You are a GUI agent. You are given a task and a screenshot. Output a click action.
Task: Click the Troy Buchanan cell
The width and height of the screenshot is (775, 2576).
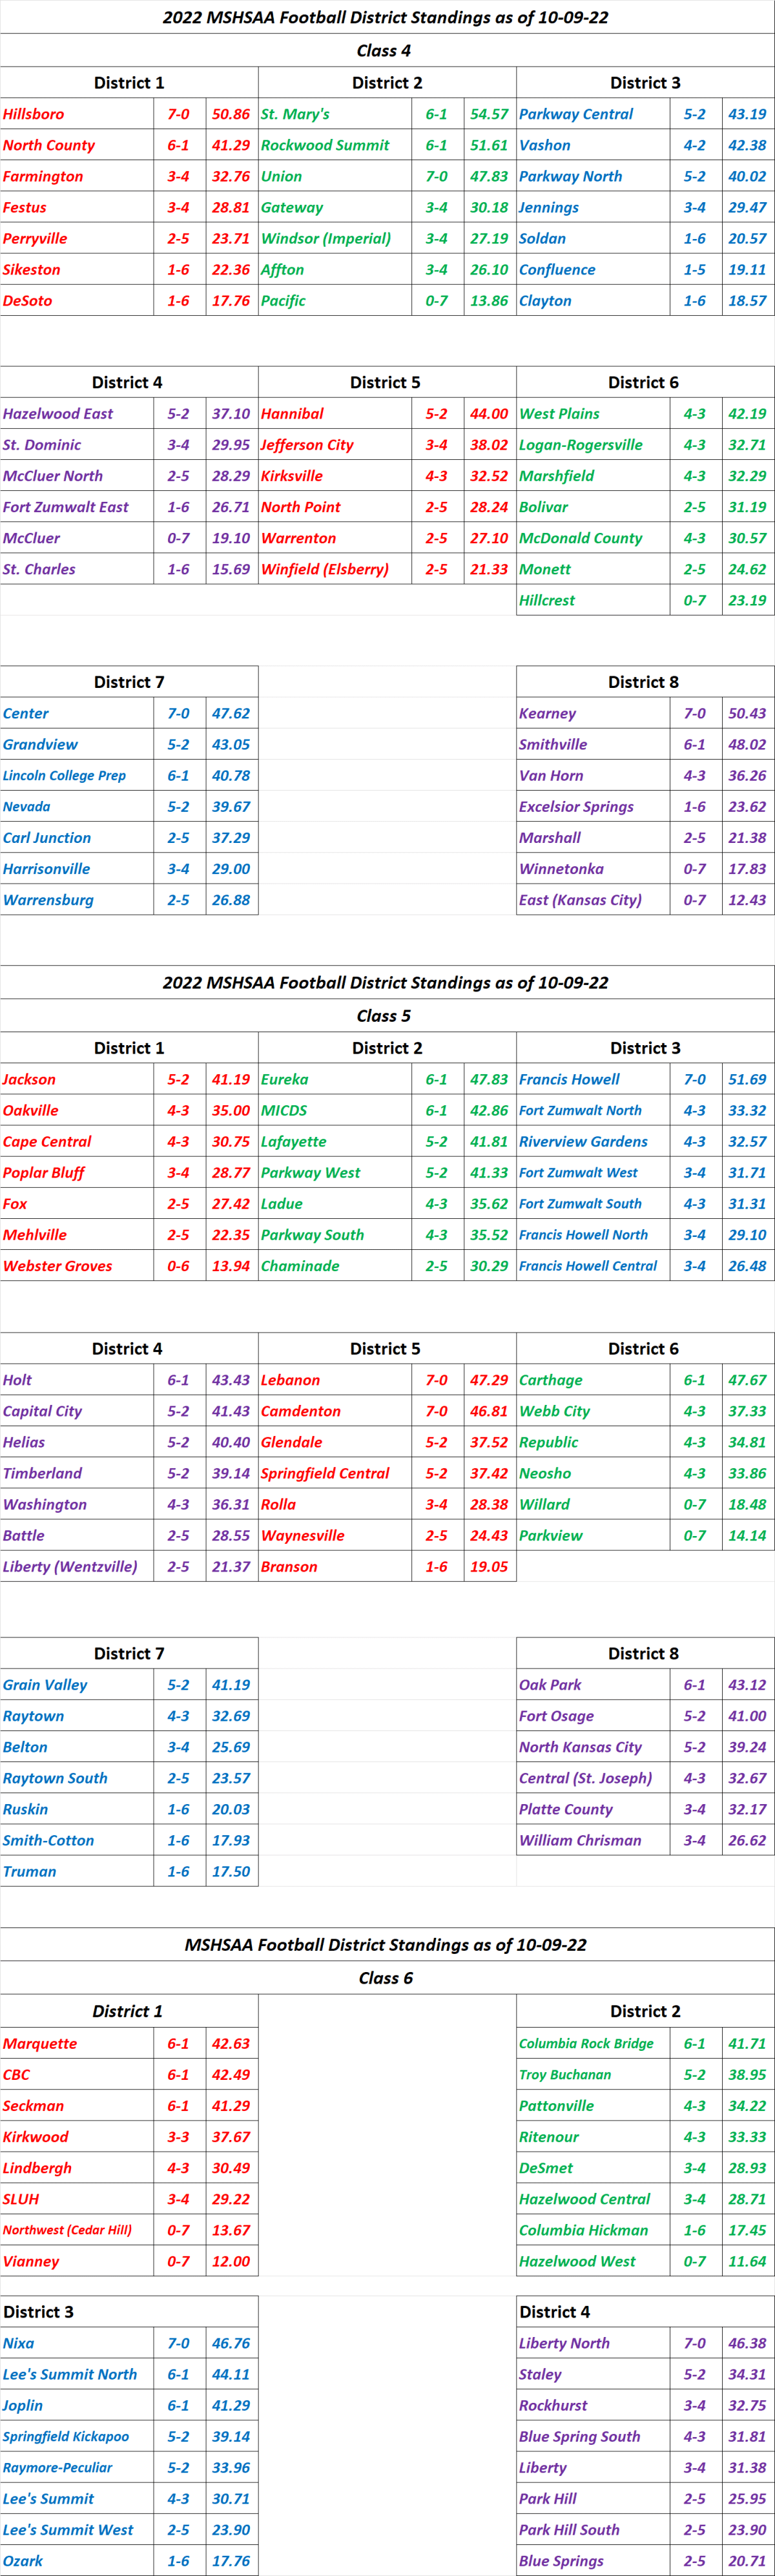point(593,2074)
